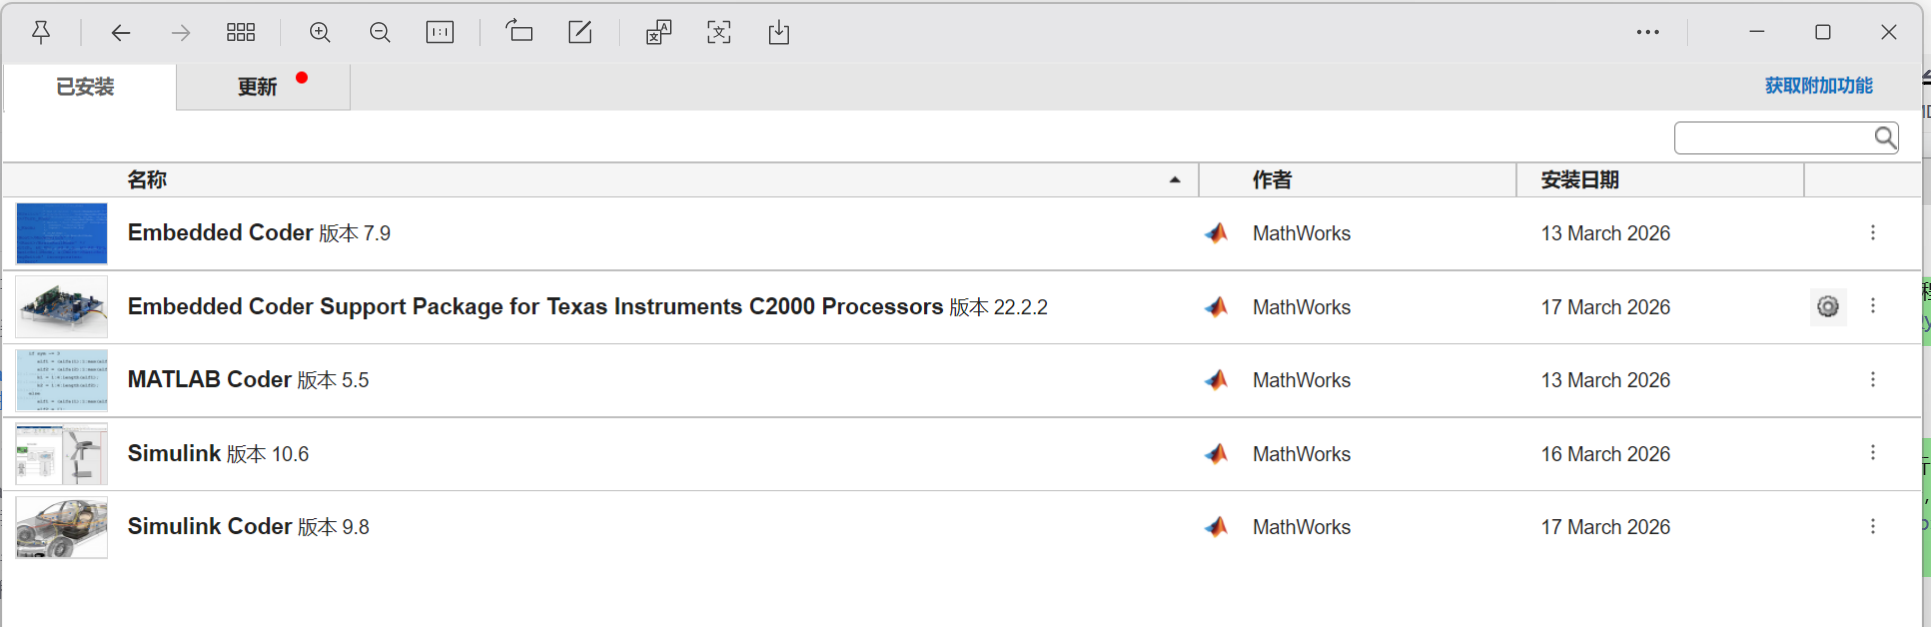This screenshot has width=1931, height=627.
Task: Select Simulink Coder 版本 9.8 entry
Action: click(248, 527)
